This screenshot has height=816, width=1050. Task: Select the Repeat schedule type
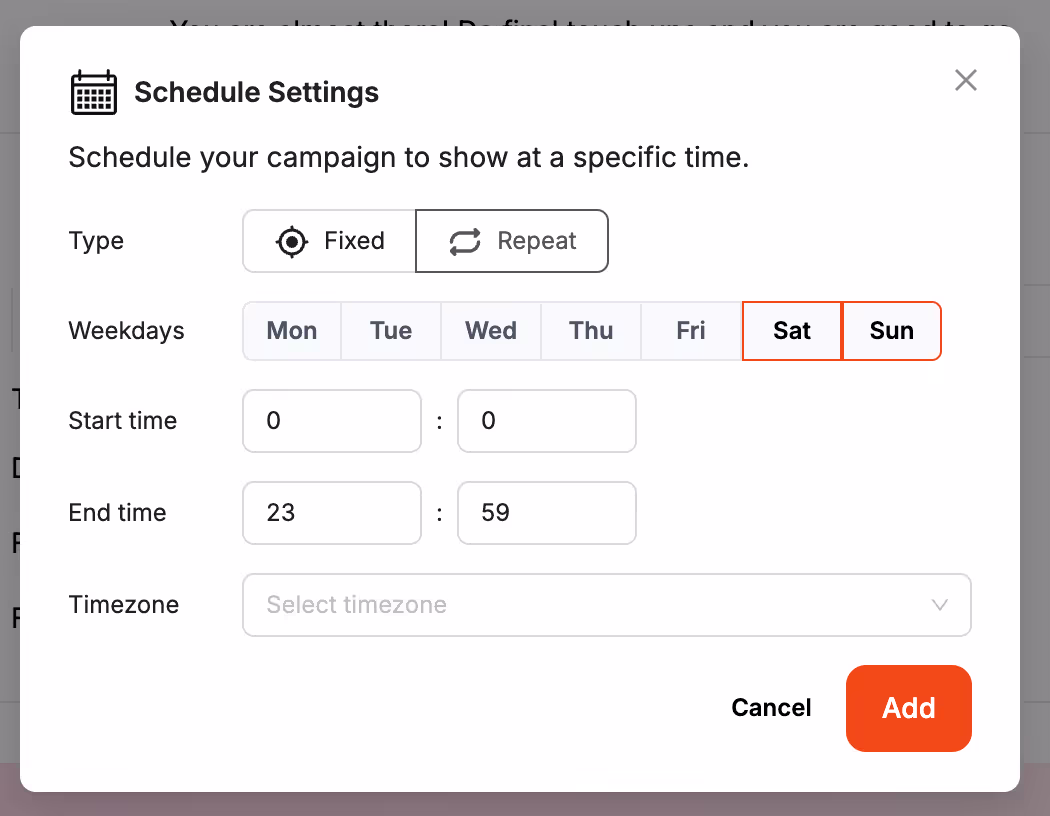tap(512, 241)
